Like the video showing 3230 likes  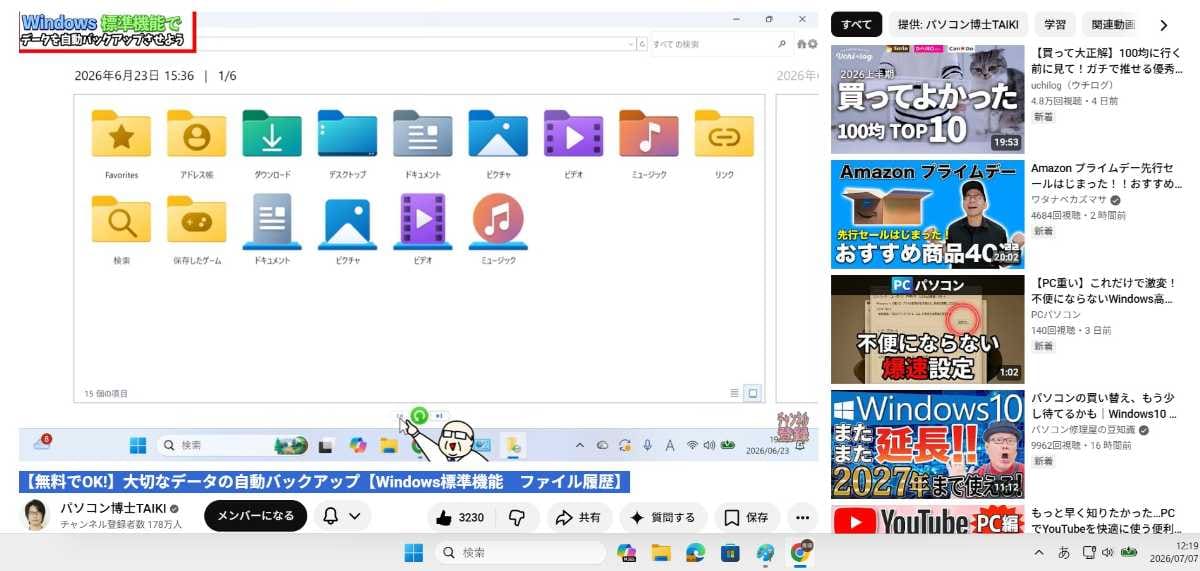tap(460, 517)
